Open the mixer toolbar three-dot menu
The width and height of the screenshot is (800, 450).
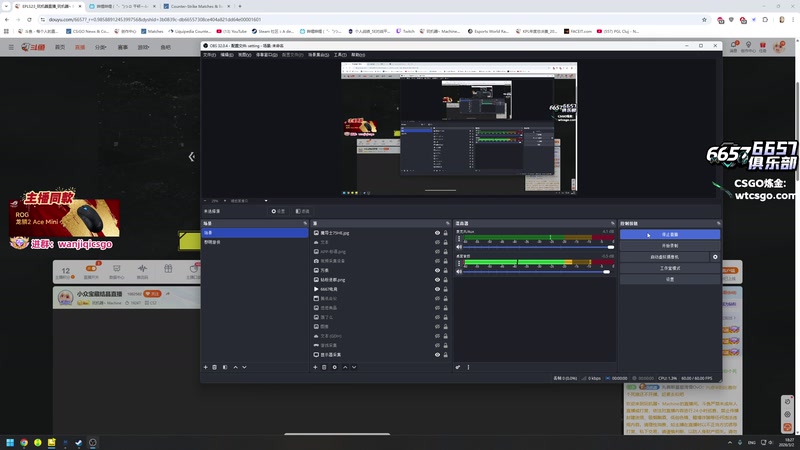pyautogui.click(x=468, y=367)
